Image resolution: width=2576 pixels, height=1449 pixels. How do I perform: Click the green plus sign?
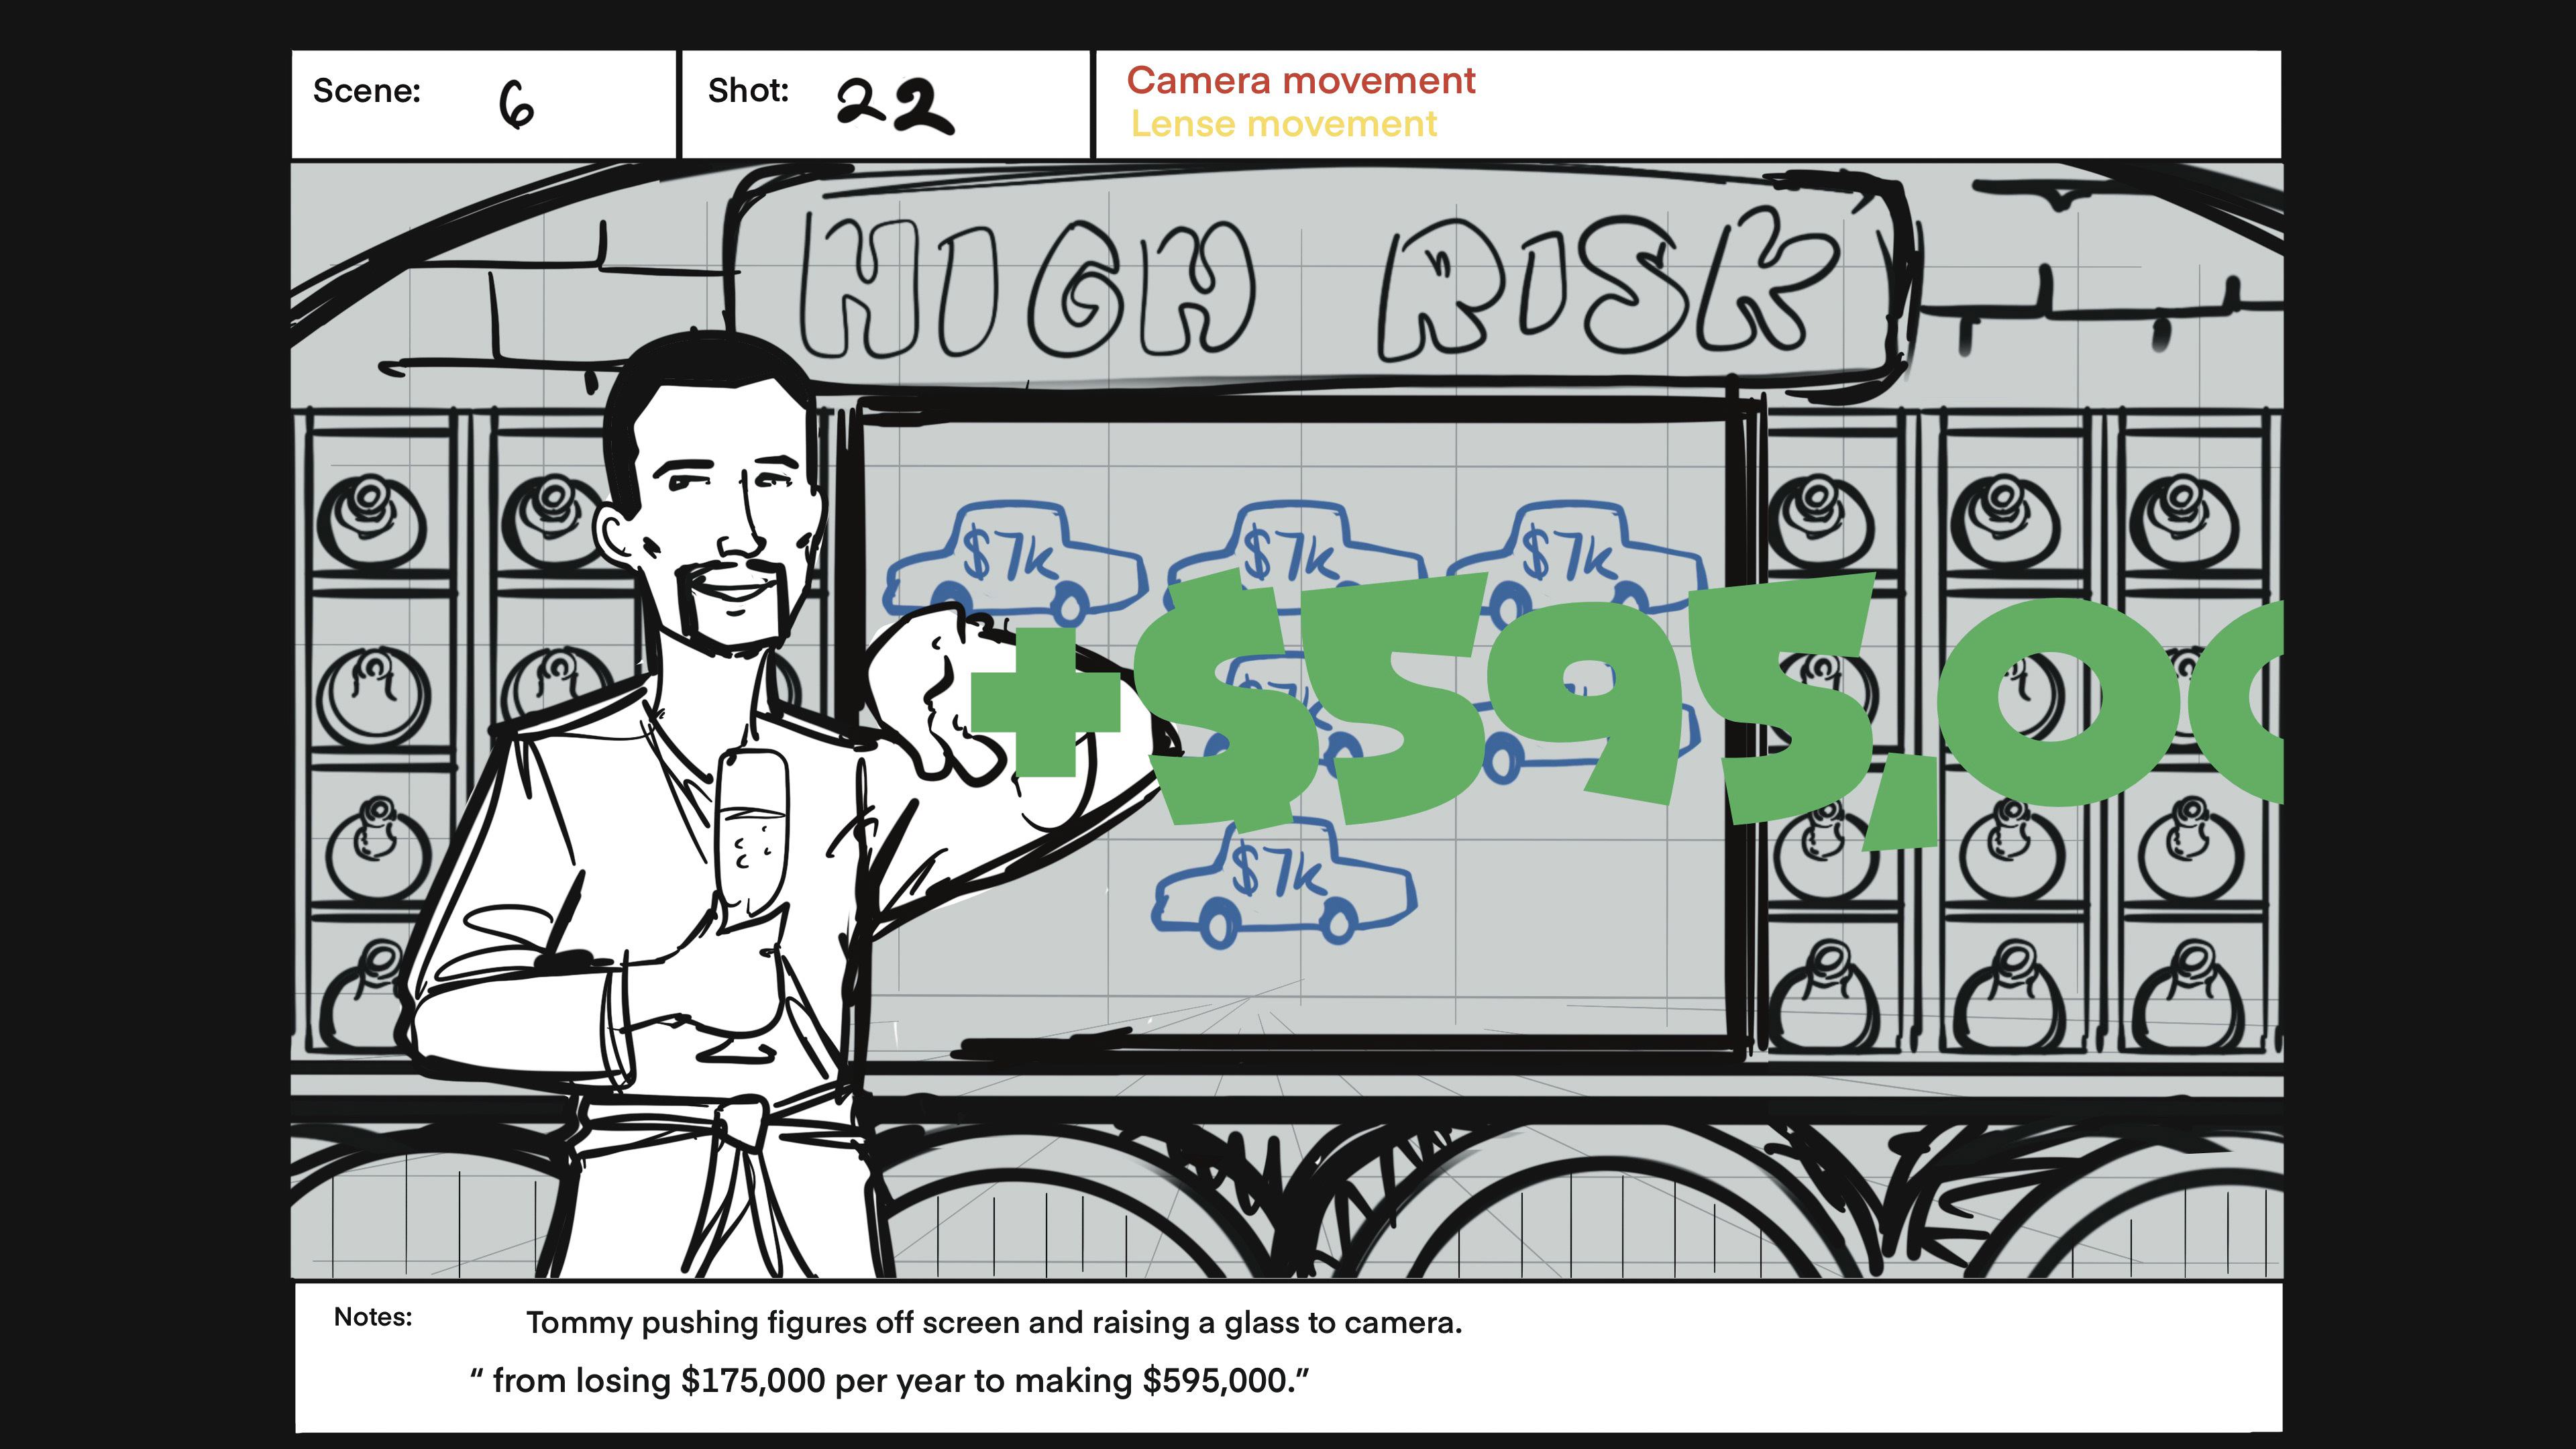click(1045, 702)
